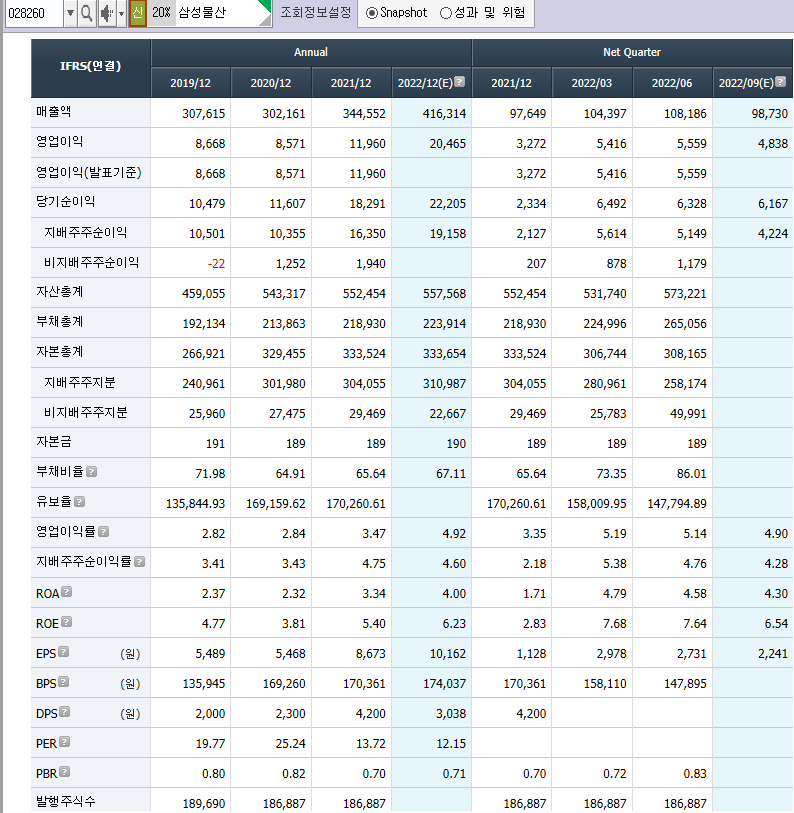Click the 2022/03 quarter column header

pos(592,83)
